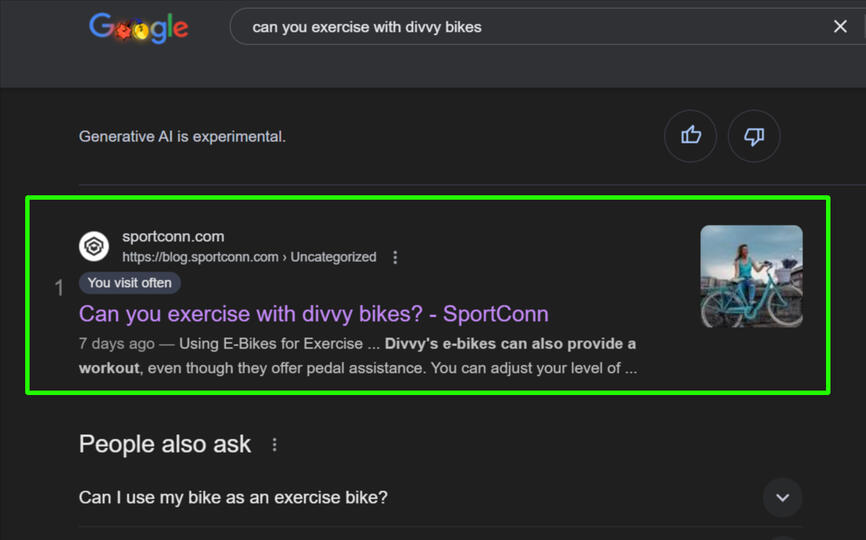The width and height of the screenshot is (866, 540).
Task: Expand "Can I use my bike" chevron
Action: (x=782, y=497)
